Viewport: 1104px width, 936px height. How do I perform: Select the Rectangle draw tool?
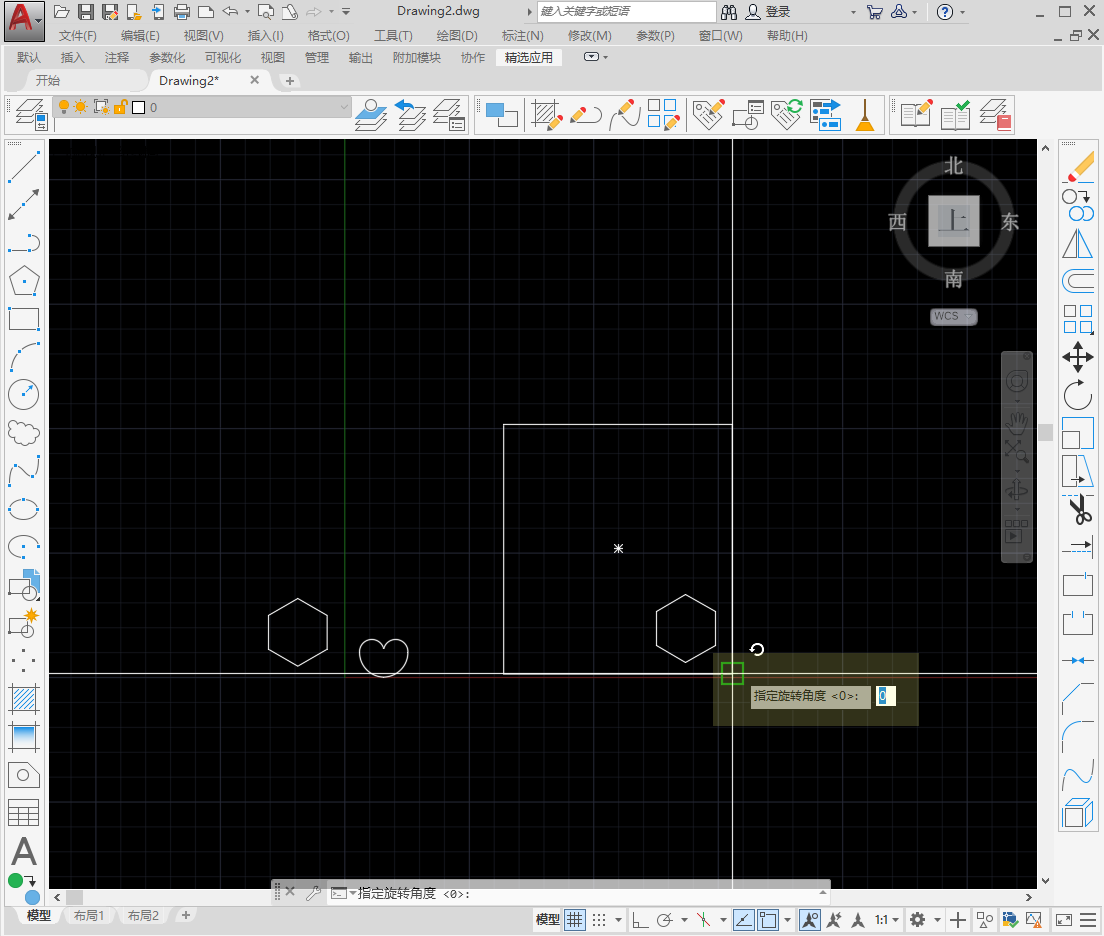(23, 319)
